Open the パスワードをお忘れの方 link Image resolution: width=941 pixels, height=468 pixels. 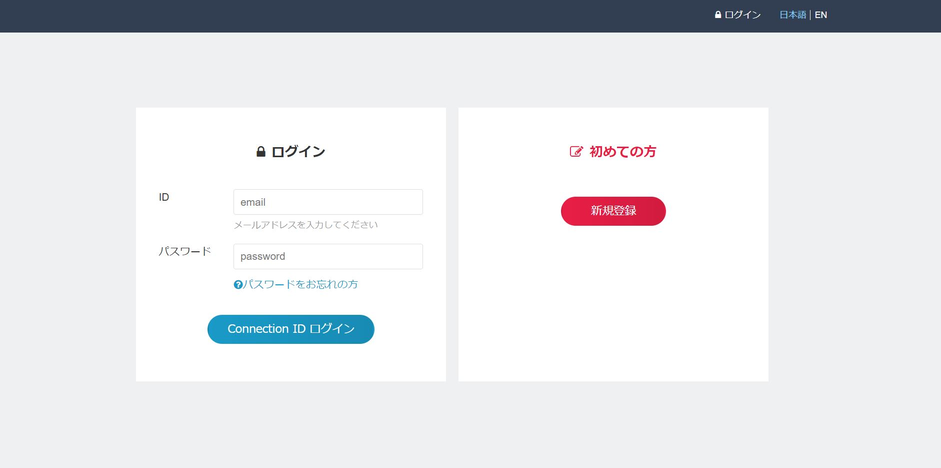tap(301, 284)
